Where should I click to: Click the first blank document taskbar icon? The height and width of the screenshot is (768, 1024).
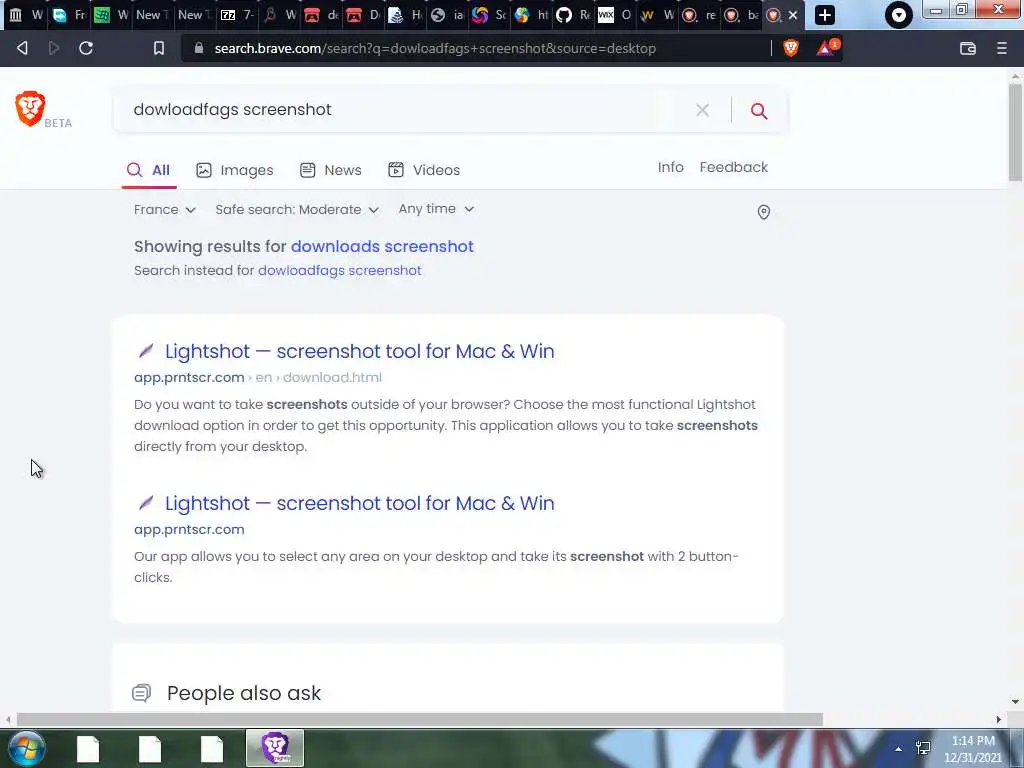(88, 749)
